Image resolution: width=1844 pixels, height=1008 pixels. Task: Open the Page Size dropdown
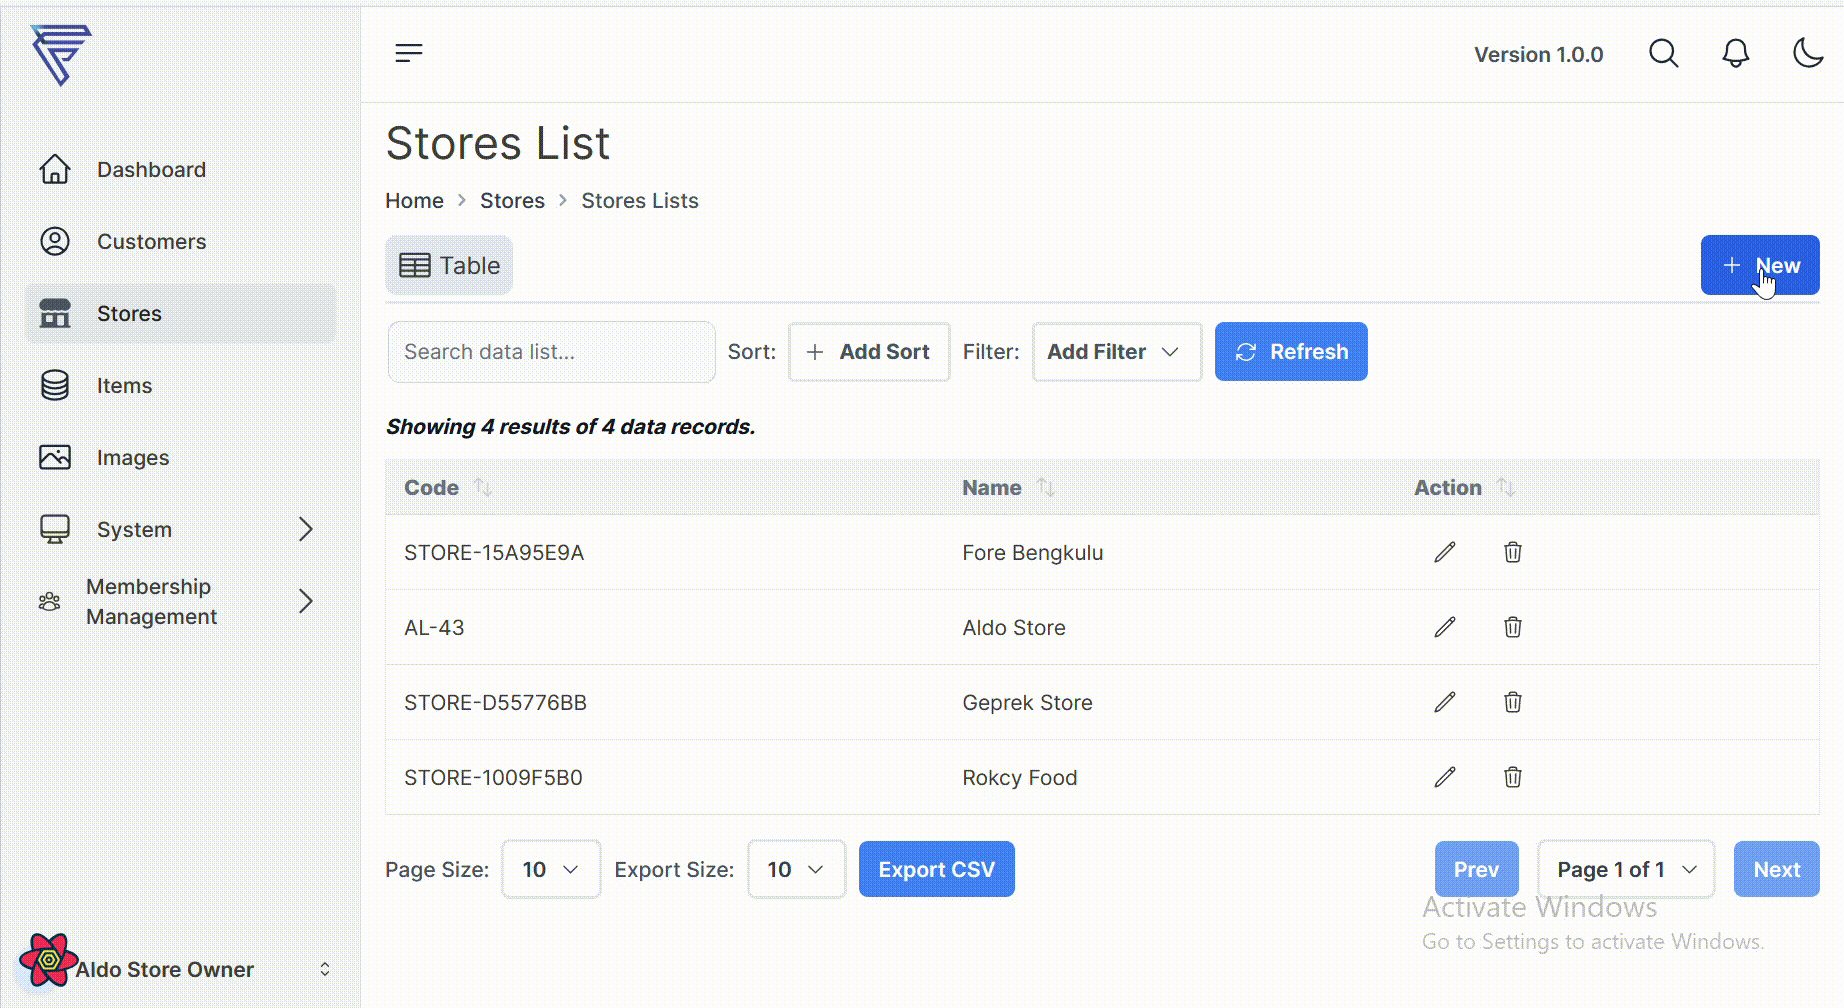[551, 870]
